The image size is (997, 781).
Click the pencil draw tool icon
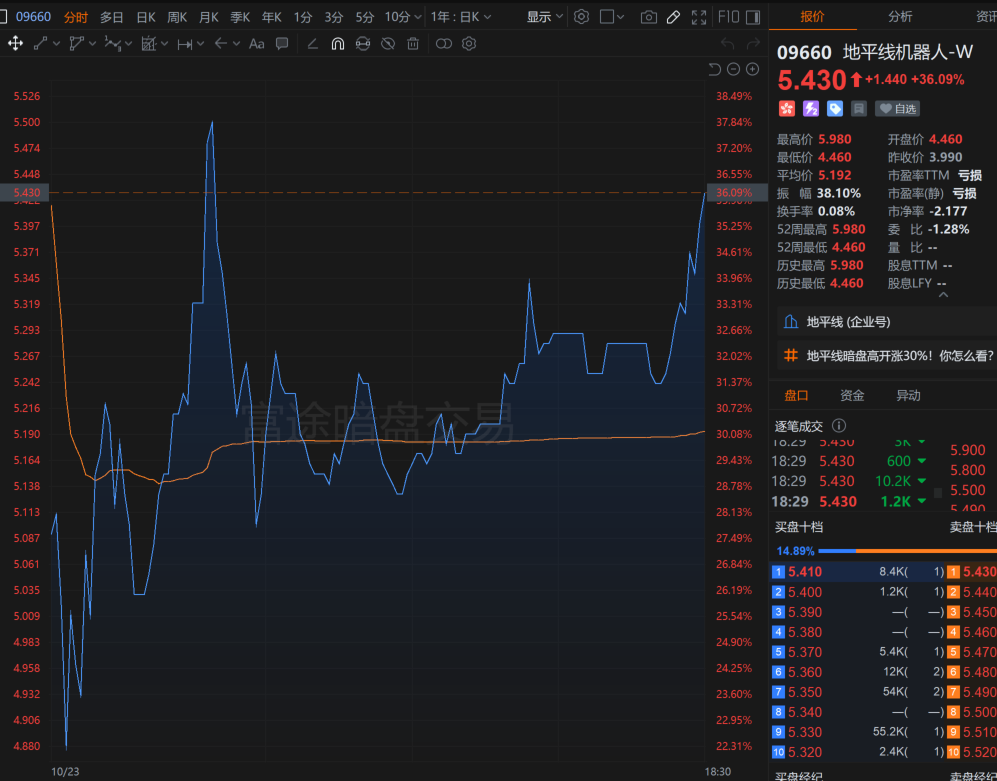674,17
